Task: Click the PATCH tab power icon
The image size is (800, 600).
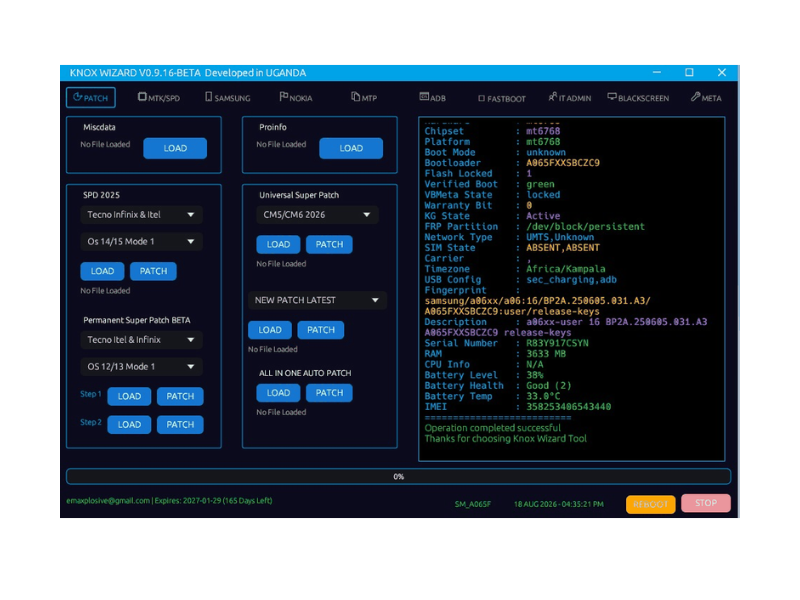Action: point(77,97)
